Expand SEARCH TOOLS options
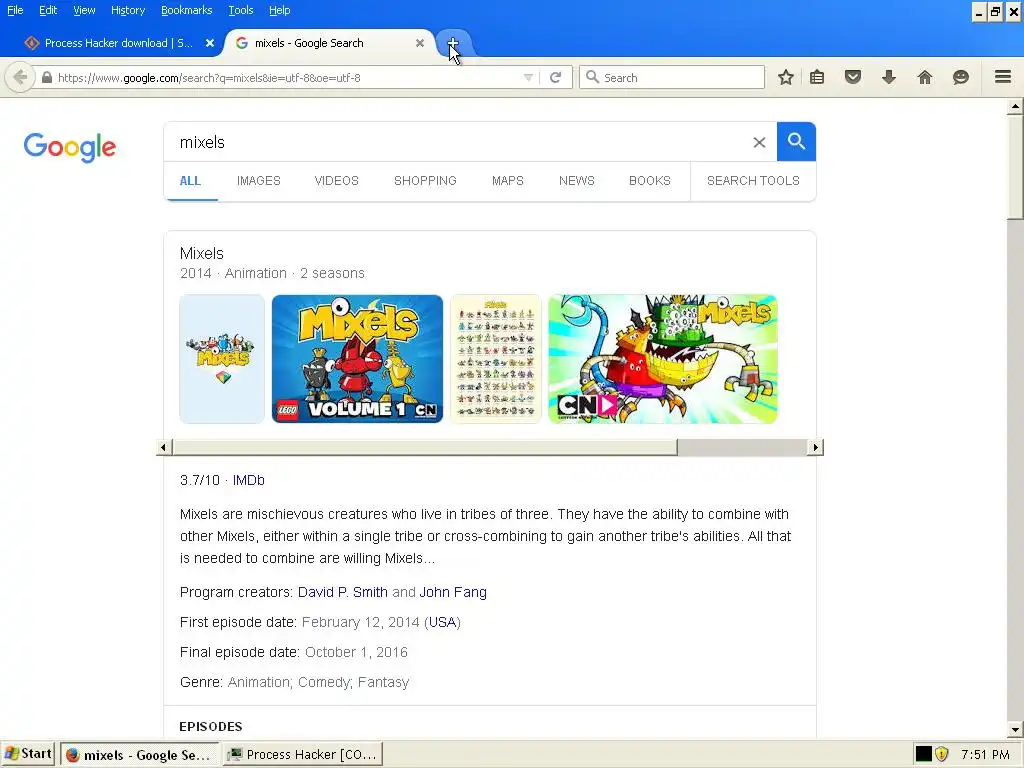The width and height of the screenshot is (1024, 768). (x=753, y=181)
